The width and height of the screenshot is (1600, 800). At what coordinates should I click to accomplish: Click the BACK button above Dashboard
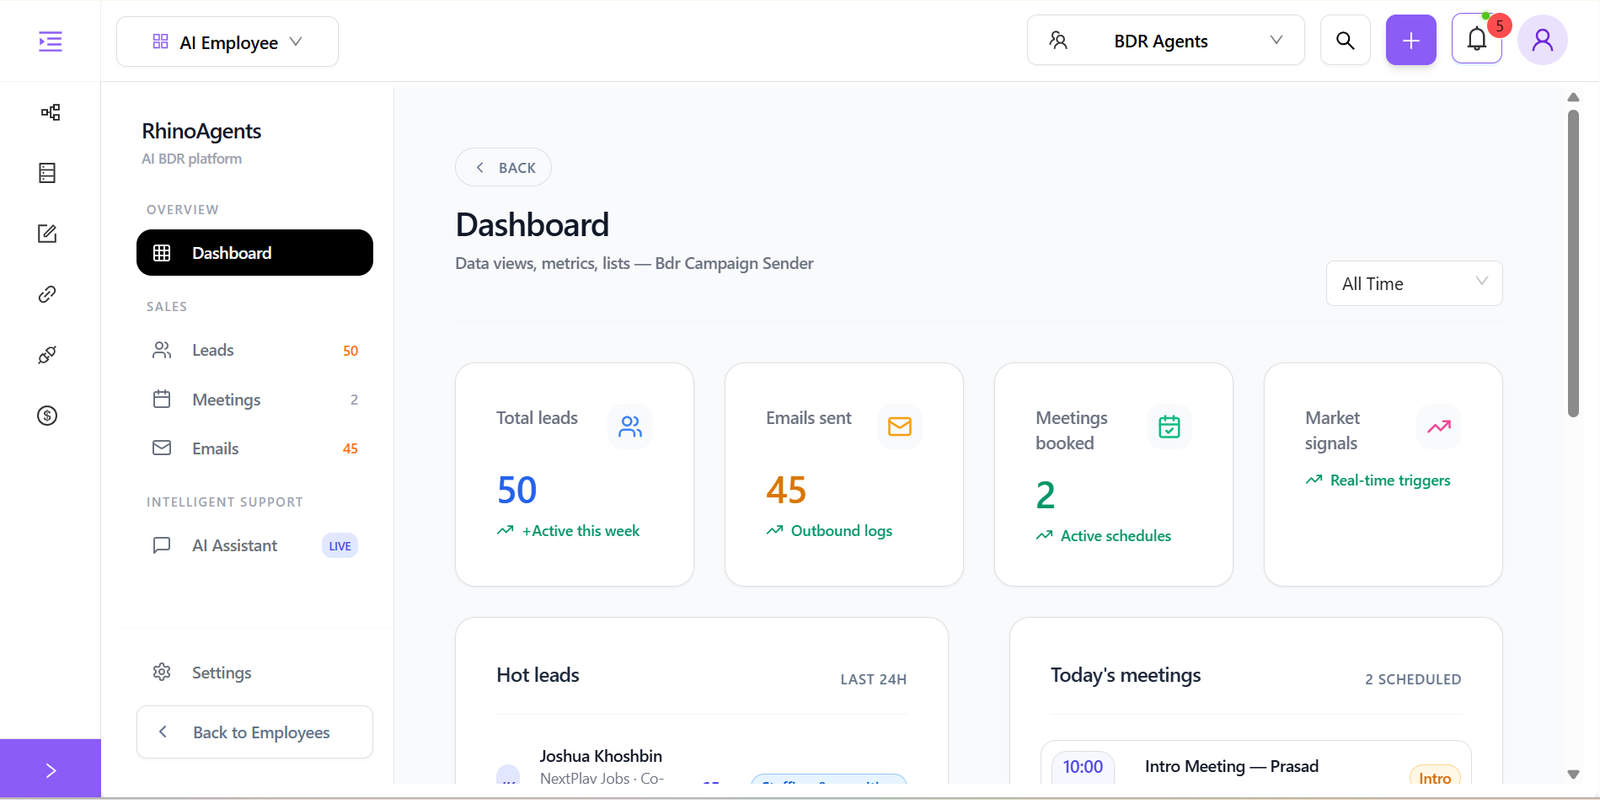click(x=503, y=167)
